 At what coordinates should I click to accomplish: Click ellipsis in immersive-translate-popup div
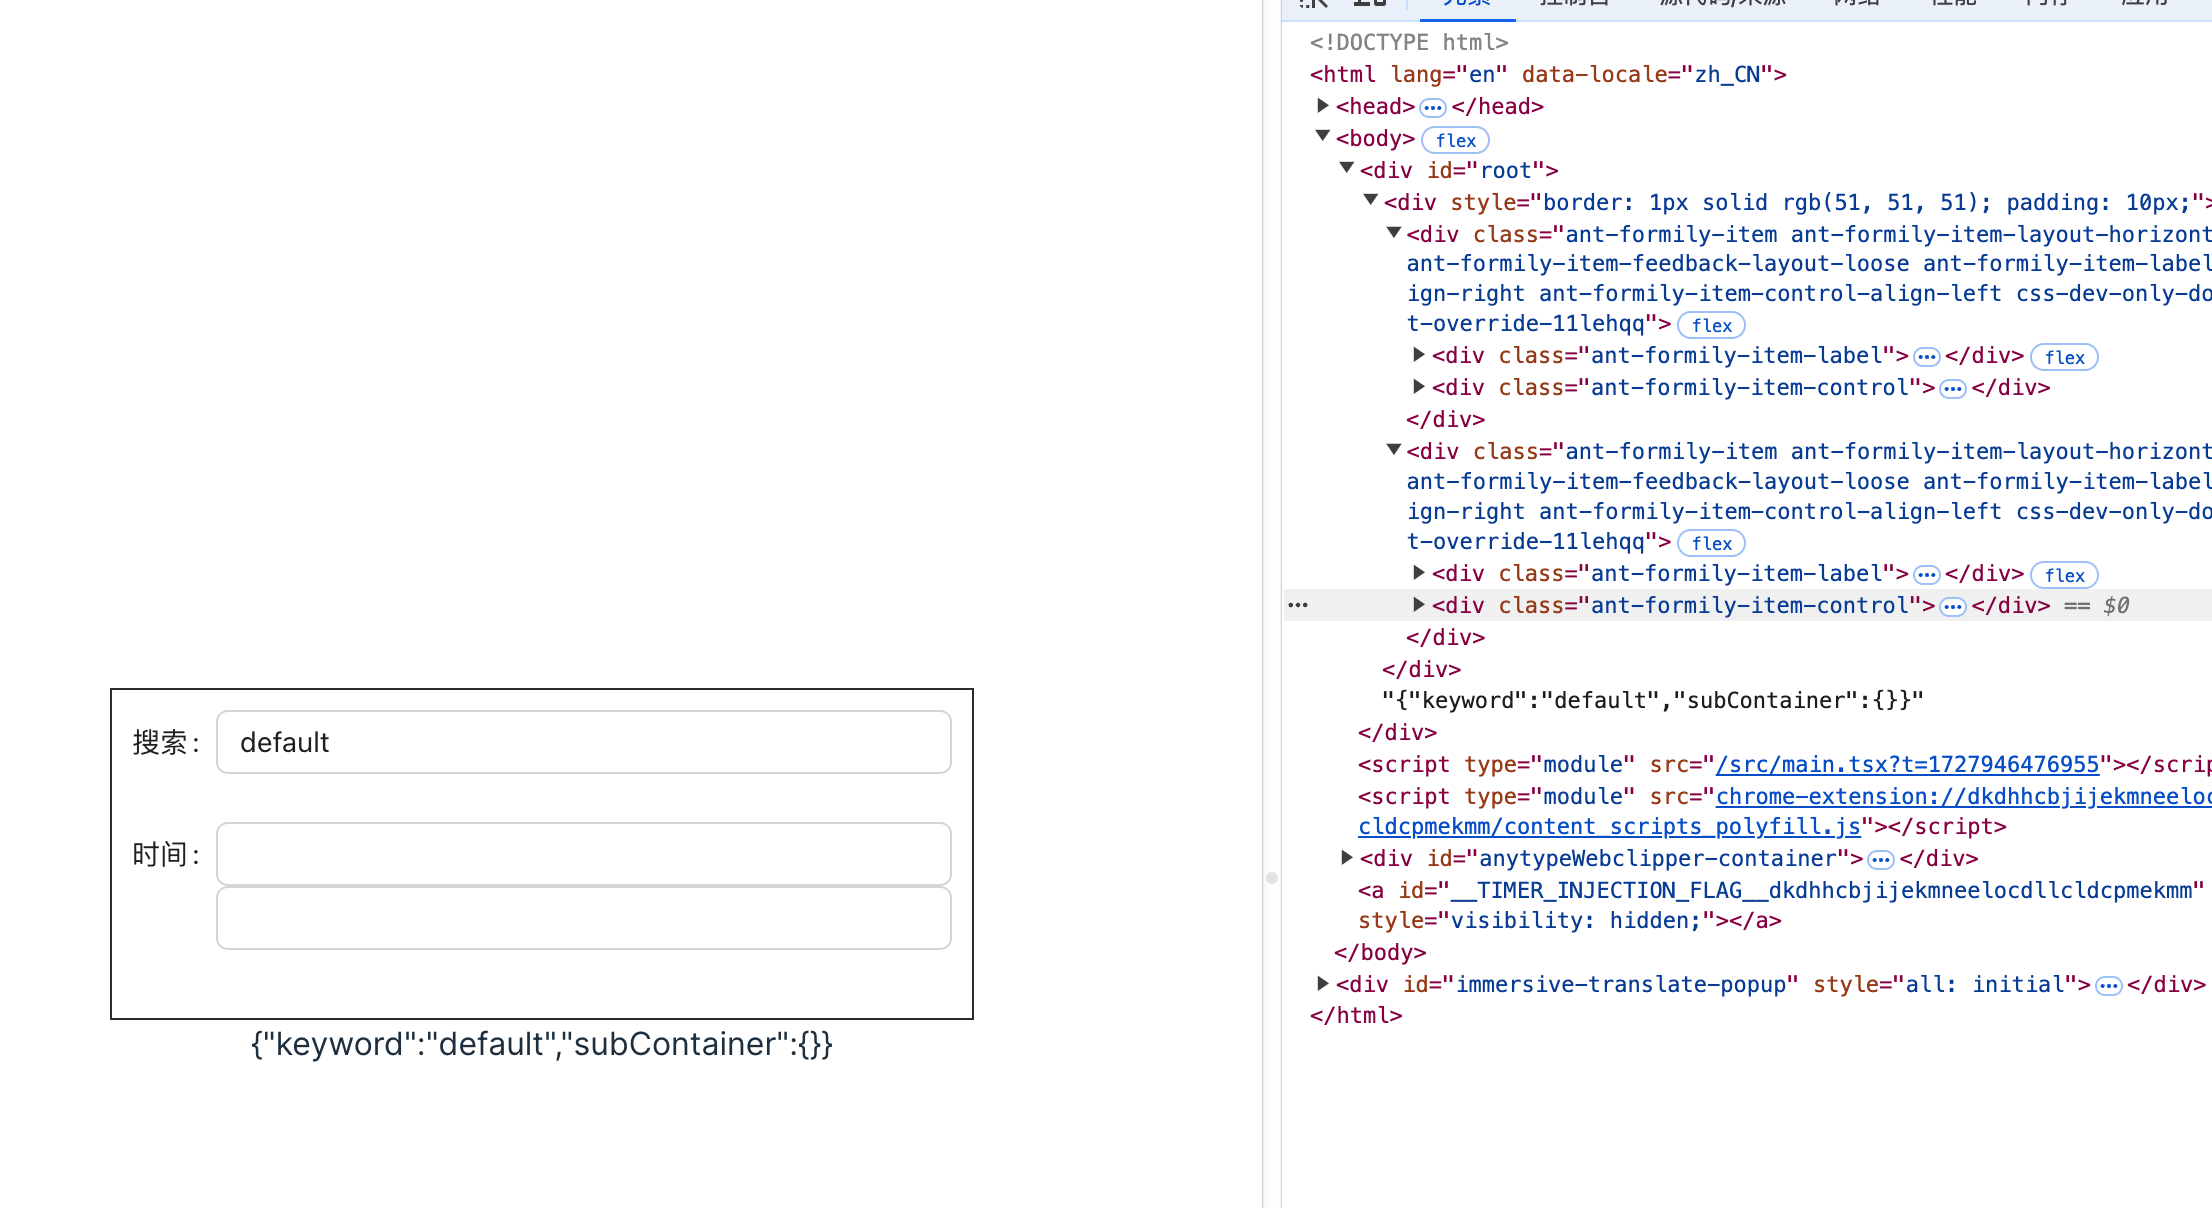click(x=2108, y=986)
